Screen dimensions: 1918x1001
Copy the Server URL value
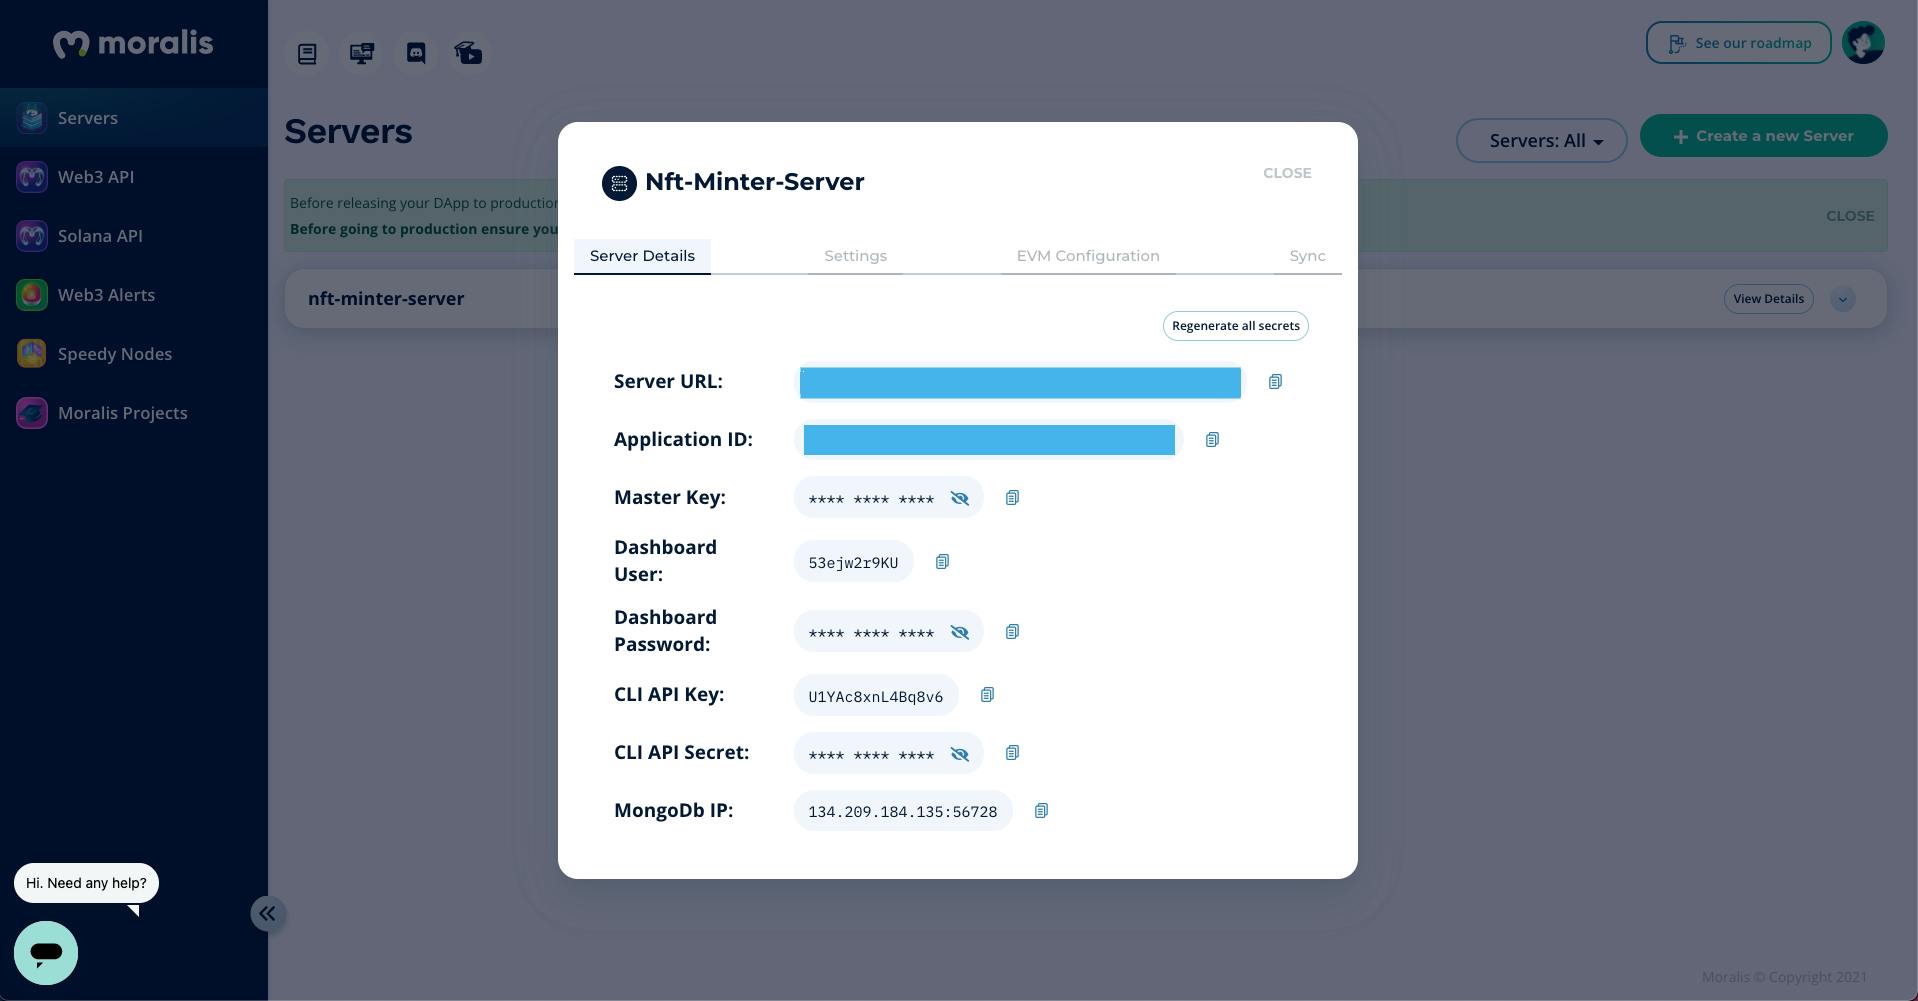[1275, 382]
